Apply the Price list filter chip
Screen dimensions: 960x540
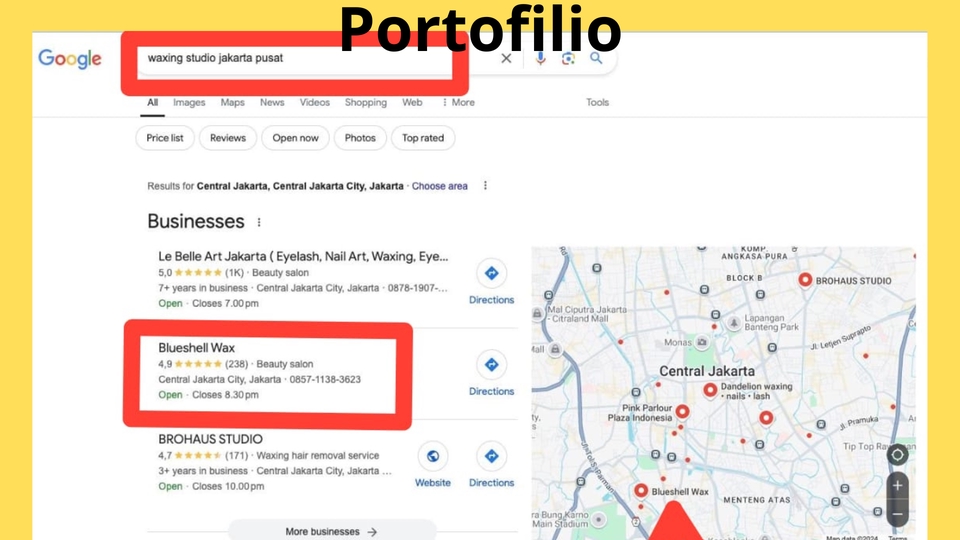coord(165,138)
